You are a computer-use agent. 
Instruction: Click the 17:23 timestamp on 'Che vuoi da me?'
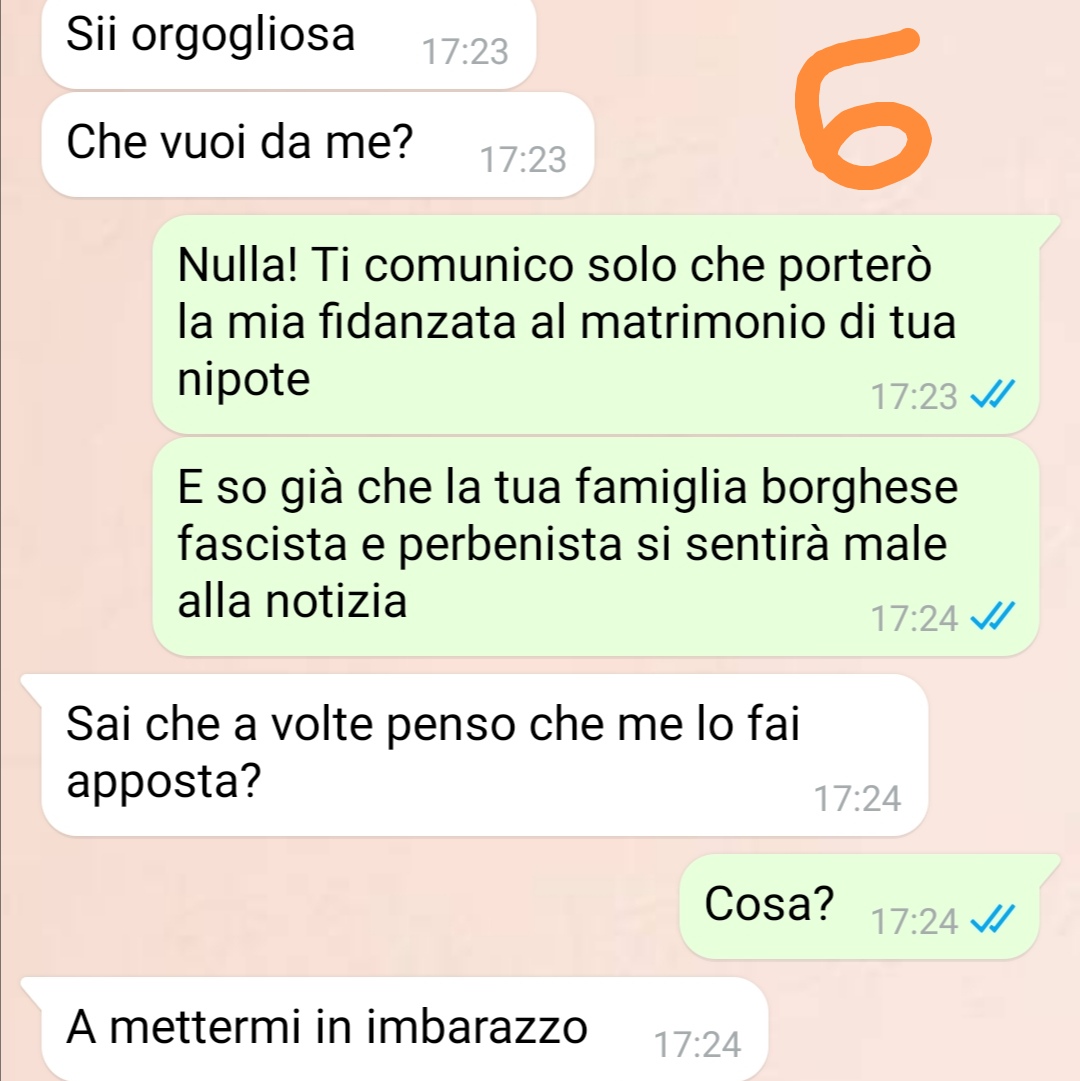[x=523, y=160]
